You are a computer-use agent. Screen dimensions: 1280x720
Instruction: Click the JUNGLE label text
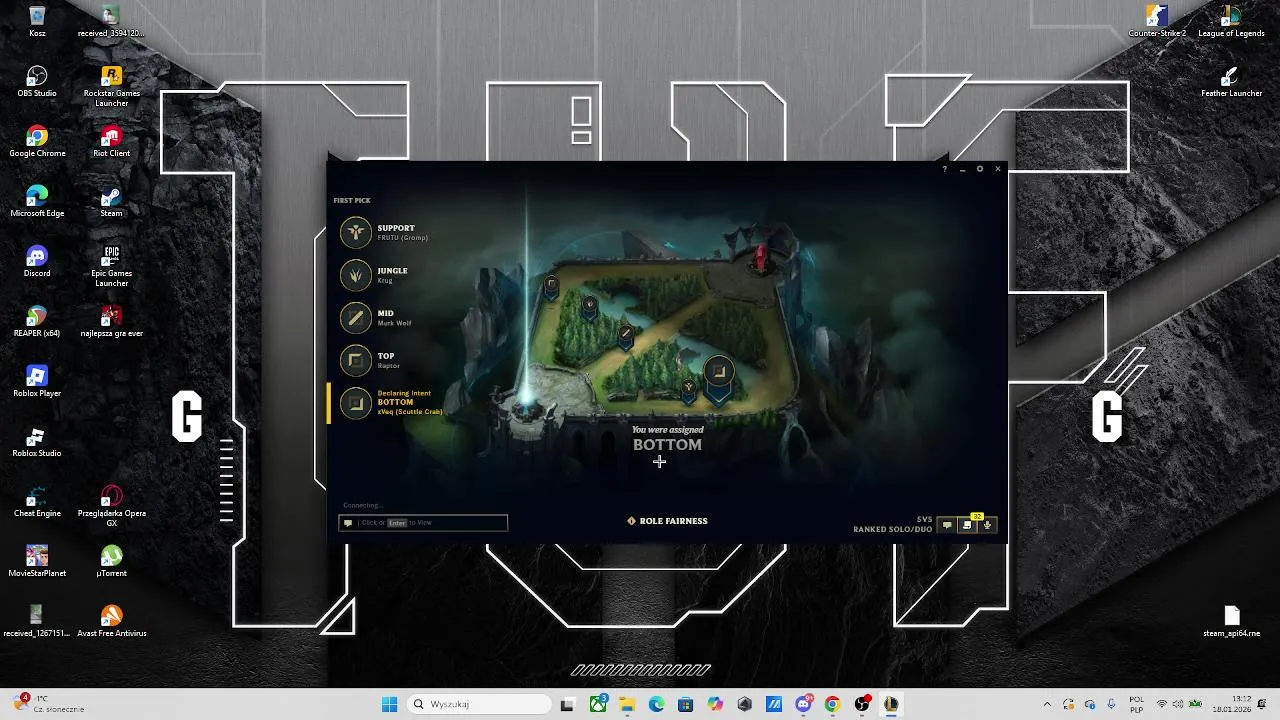coord(392,271)
